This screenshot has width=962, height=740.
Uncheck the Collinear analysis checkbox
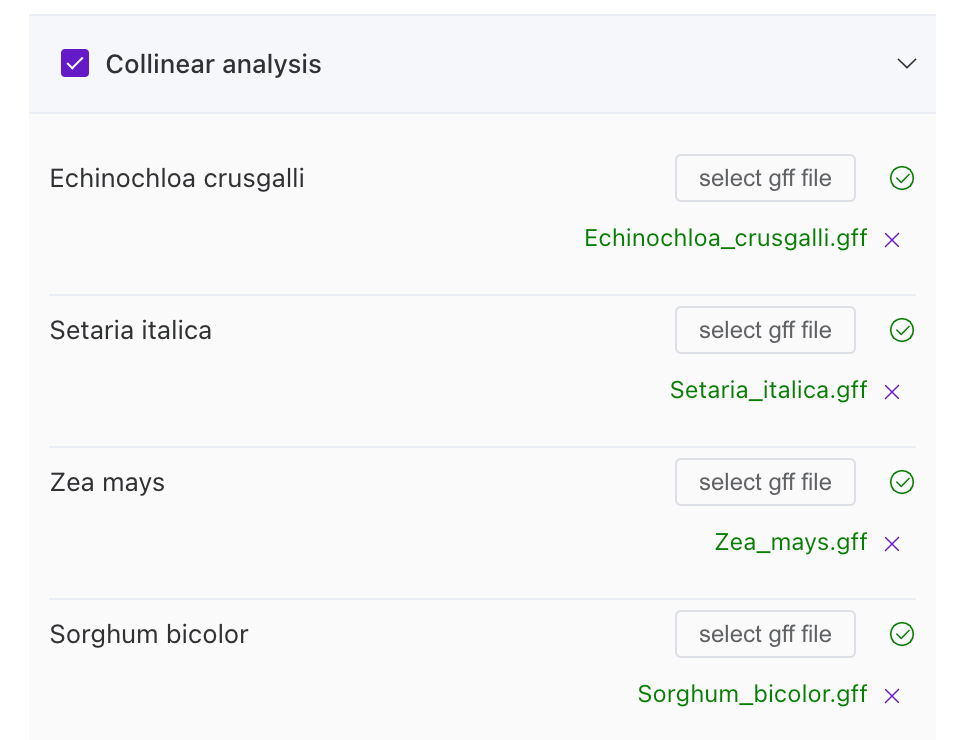[x=75, y=64]
